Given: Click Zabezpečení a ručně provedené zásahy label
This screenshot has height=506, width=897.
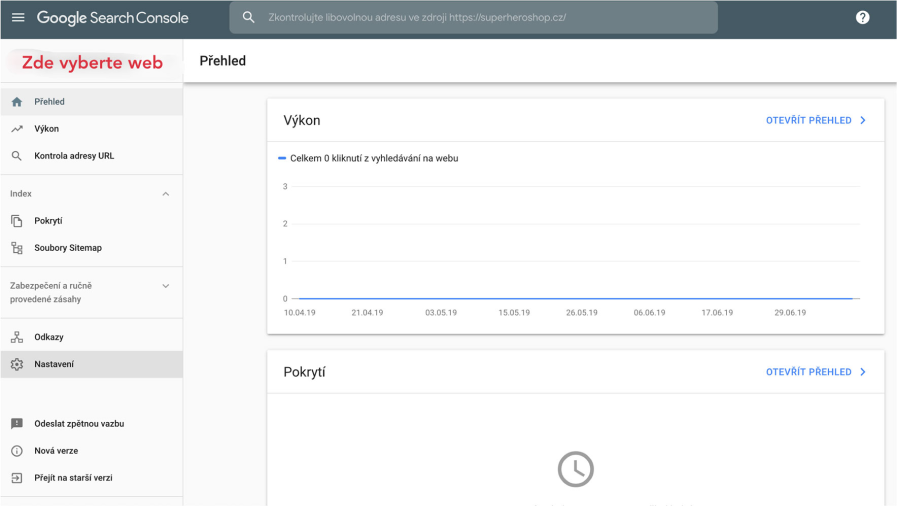Looking at the screenshot, I should pyautogui.click(x=50, y=292).
